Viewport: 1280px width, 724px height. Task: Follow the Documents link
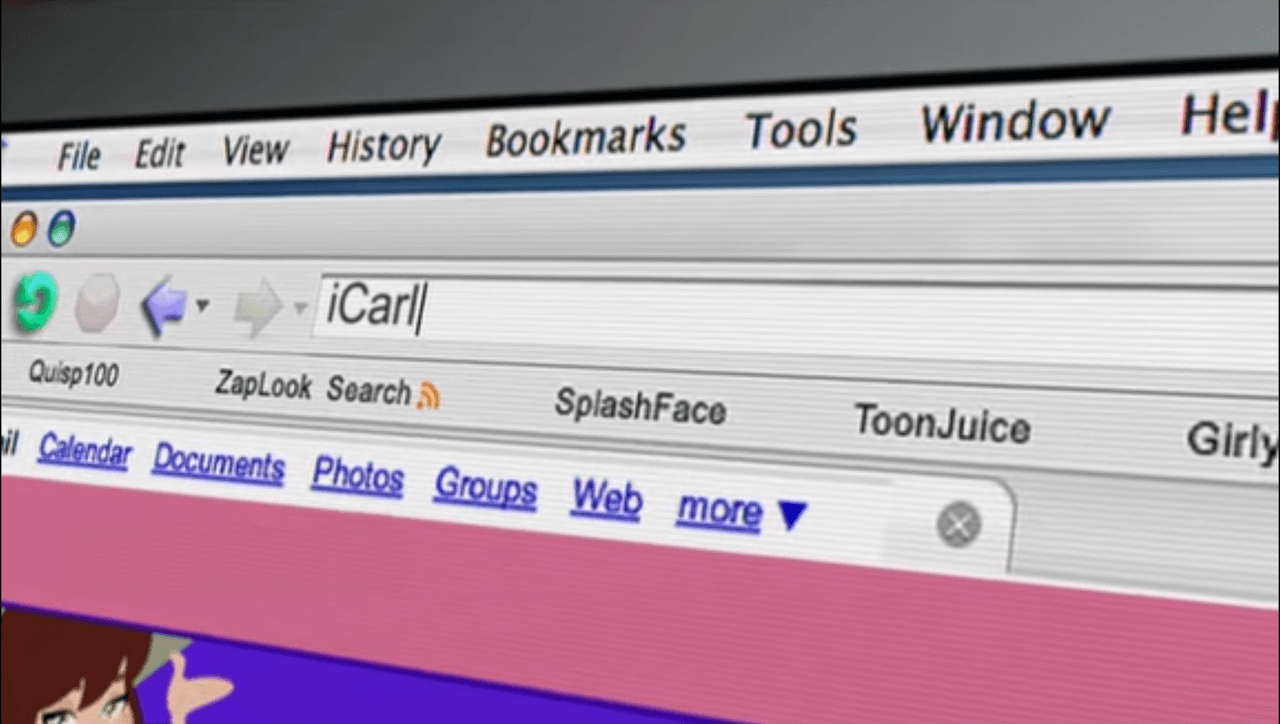pyautogui.click(x=219, y=465)
